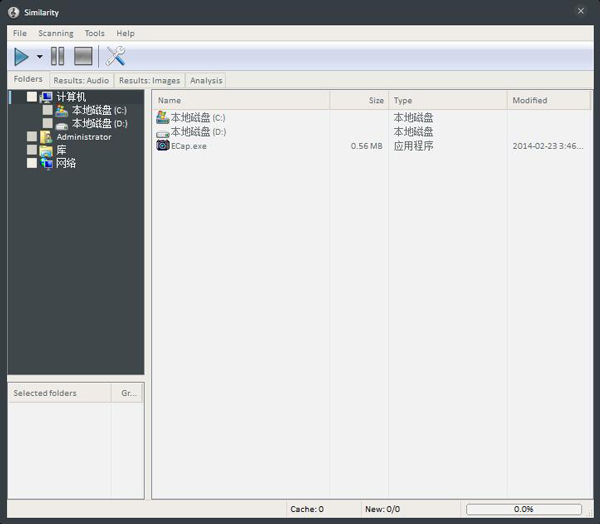The width and height of the screenshot is (600, 524).
Task: Click the 2014-02-23 modified date cell
Action: tap(548, 146)
